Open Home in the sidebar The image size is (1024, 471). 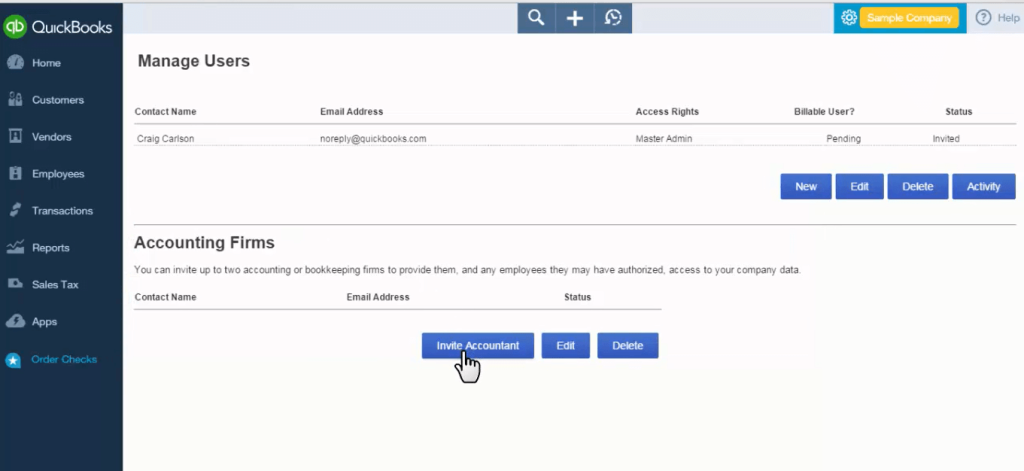click(46, 63)
